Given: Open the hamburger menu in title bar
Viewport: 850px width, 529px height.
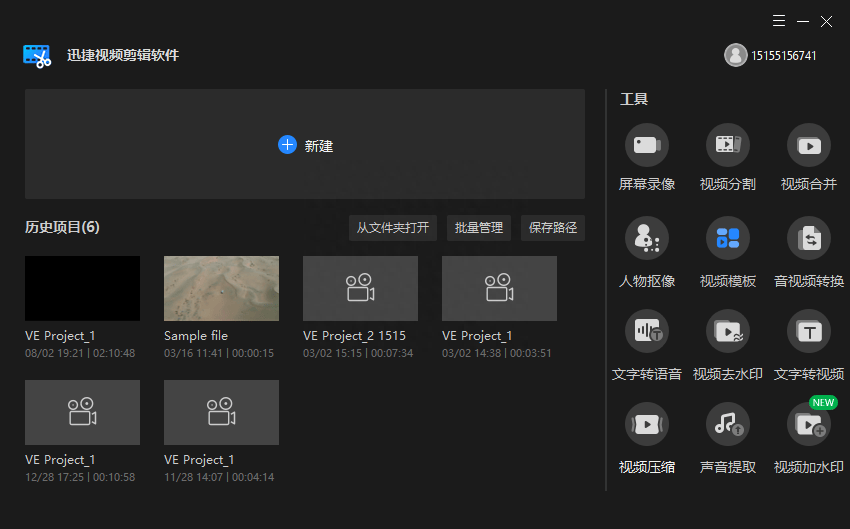Looking at the screenshot, I should tap(779, 21).
